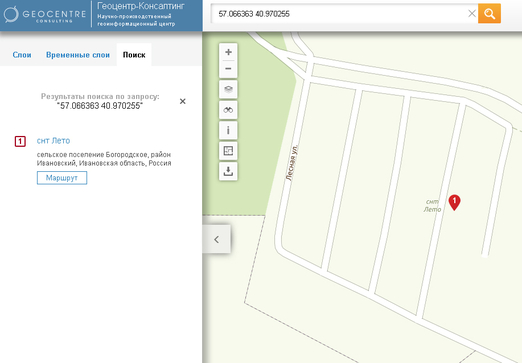Open the снт Лето result link
The image size is (522, 363).
pos(53,141)
